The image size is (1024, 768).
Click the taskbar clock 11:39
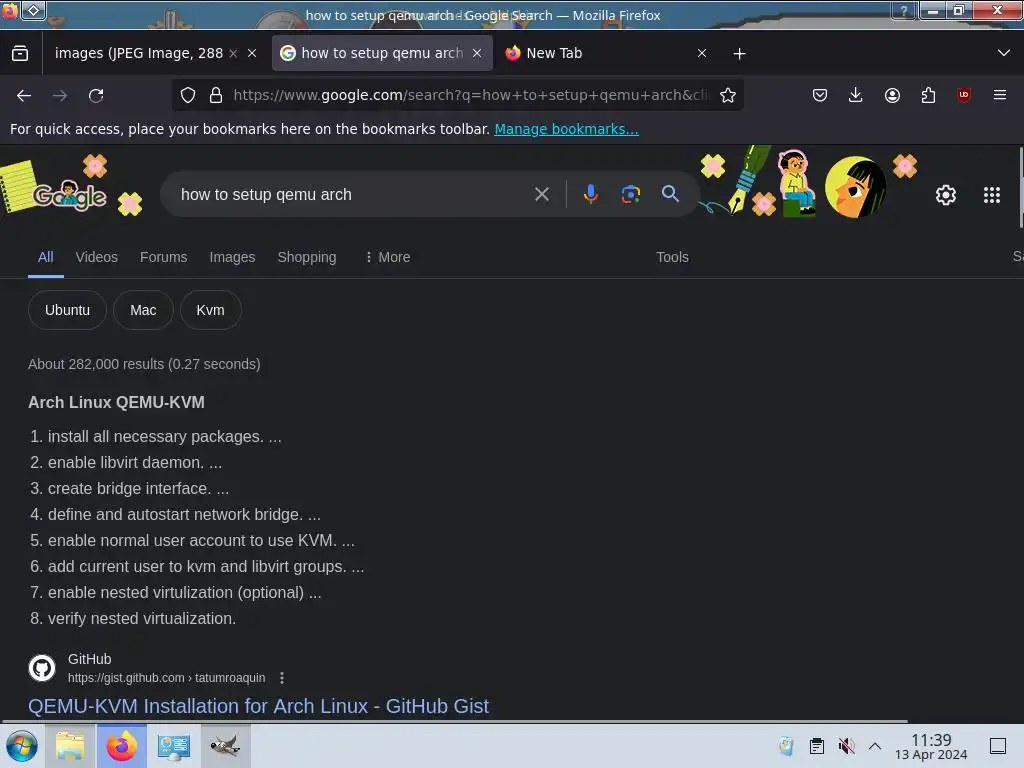point(931,740)
